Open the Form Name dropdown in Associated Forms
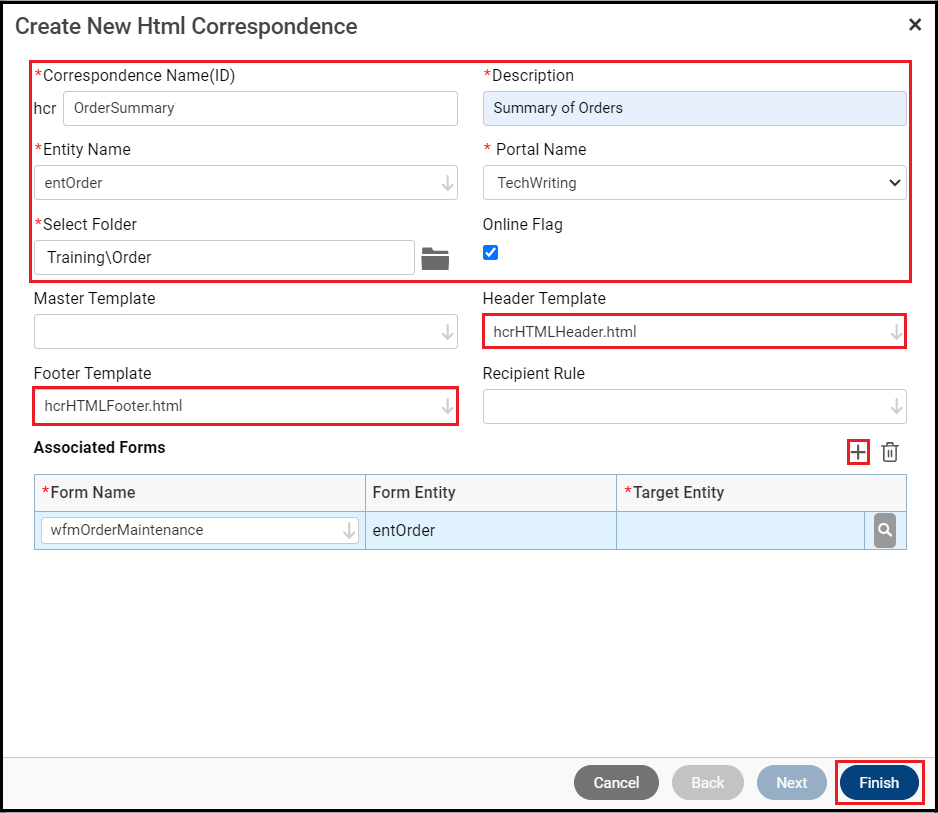Viewport: 938px width, 813px height. pos(349,530)
